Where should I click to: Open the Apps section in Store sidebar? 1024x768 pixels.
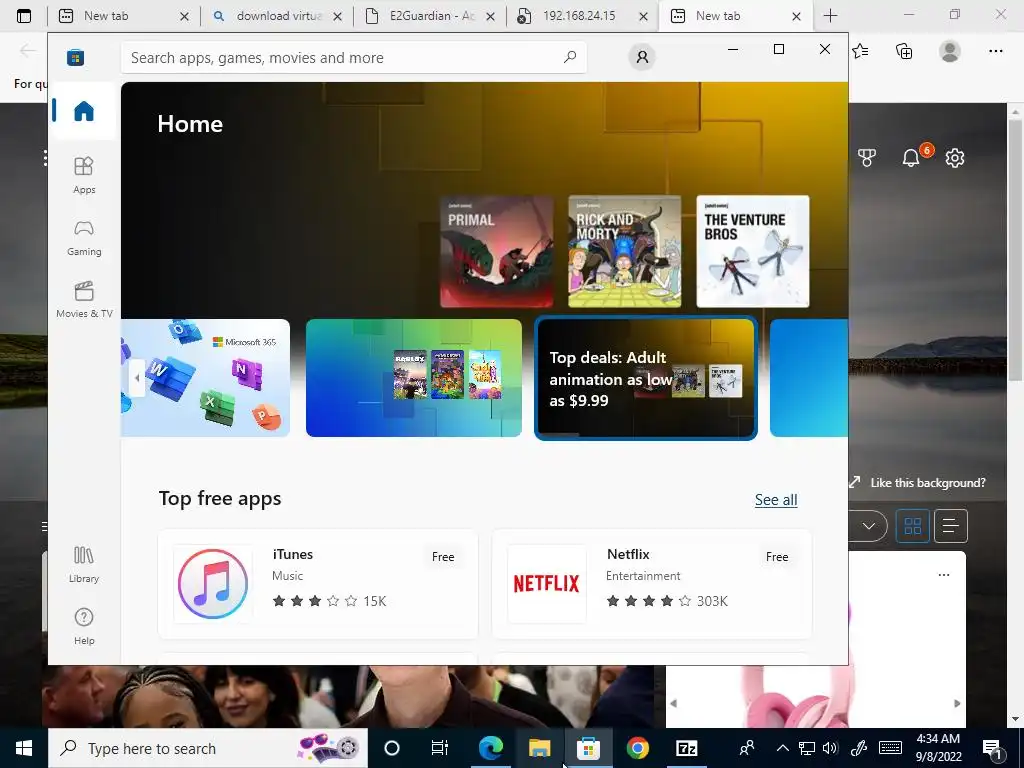tap(84, 176)
